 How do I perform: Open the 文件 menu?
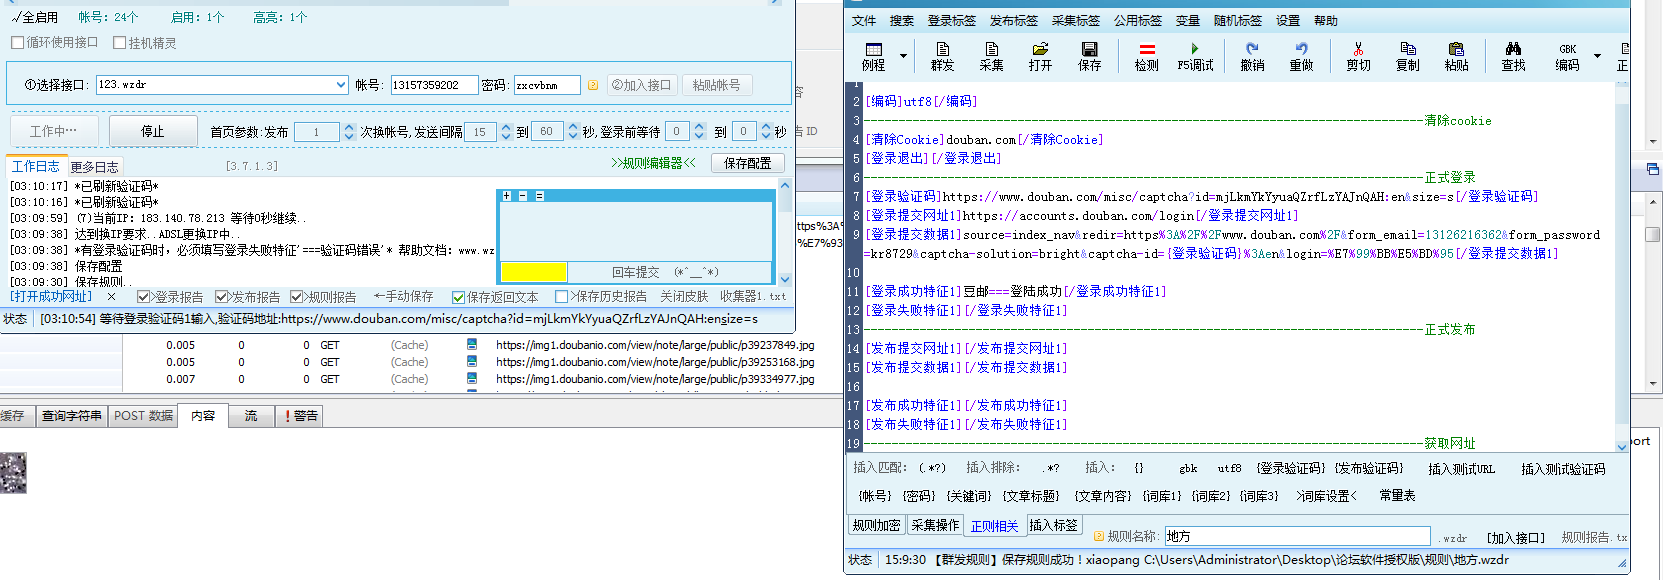coord(864,20)
